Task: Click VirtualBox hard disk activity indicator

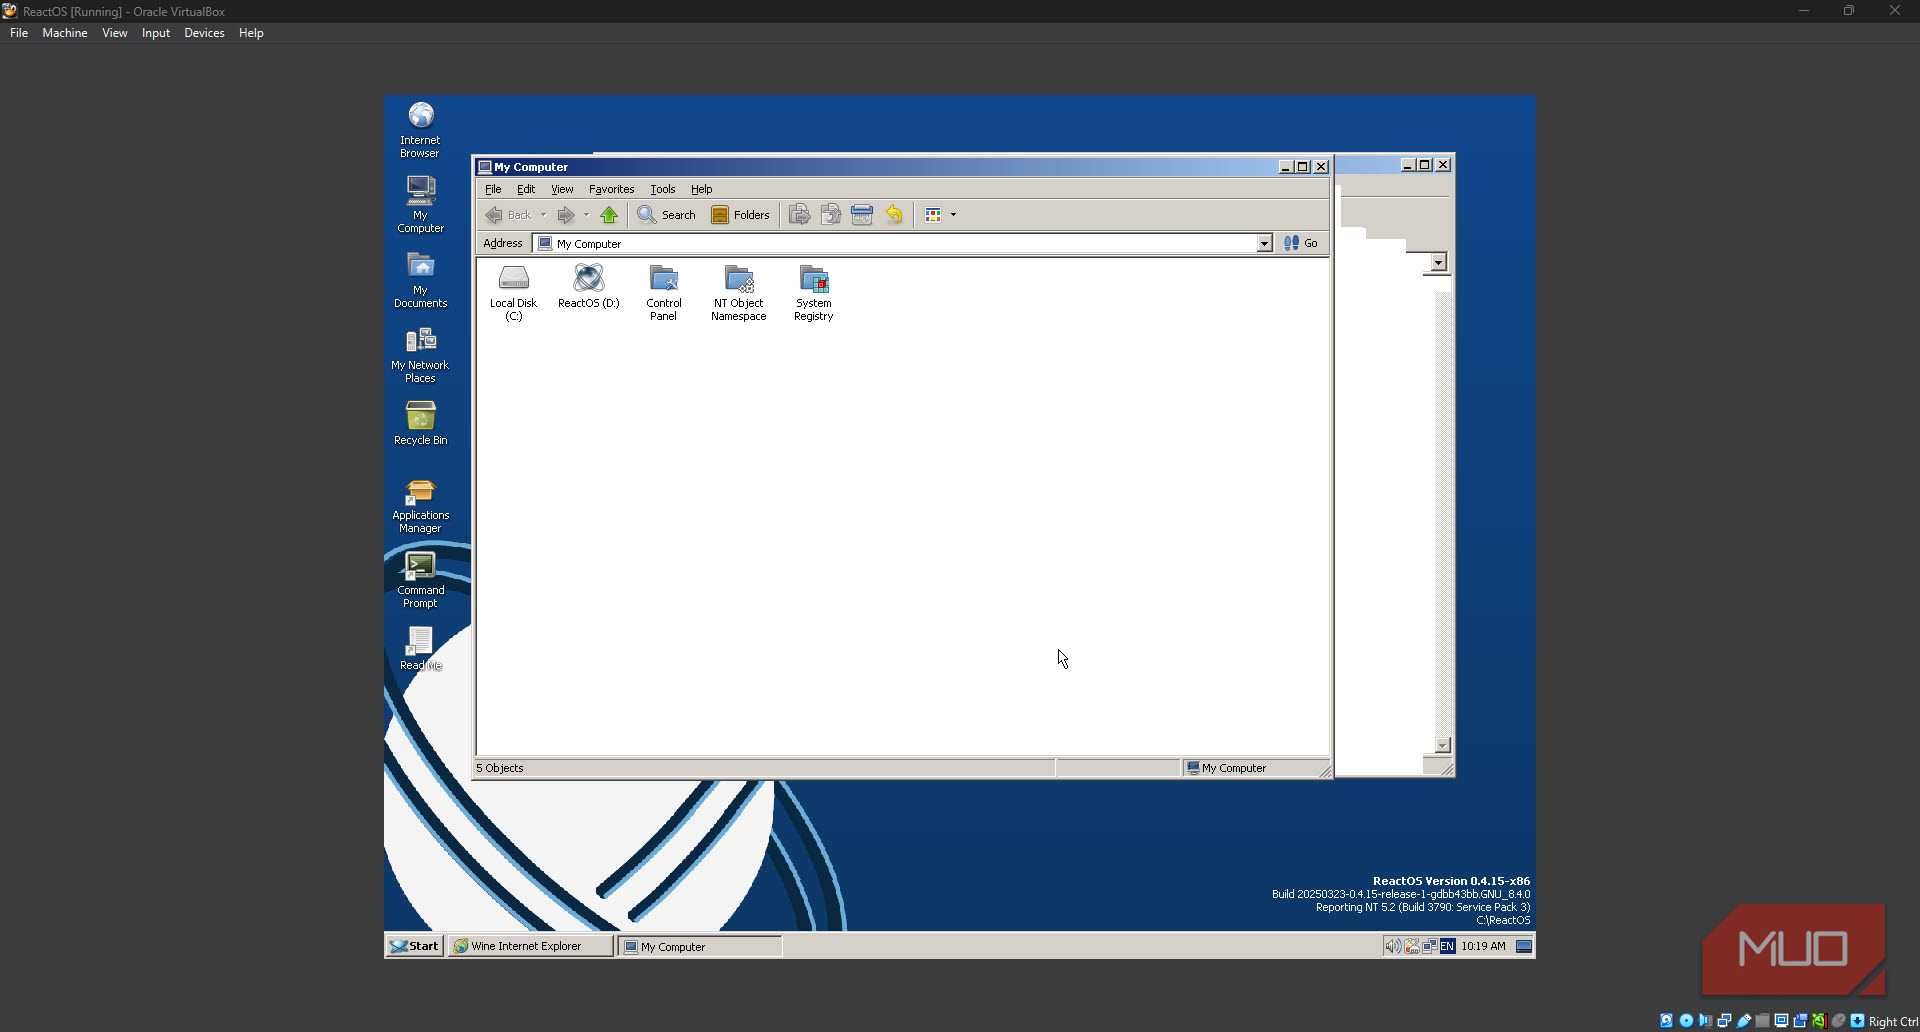Action: pos(1666,1021)
